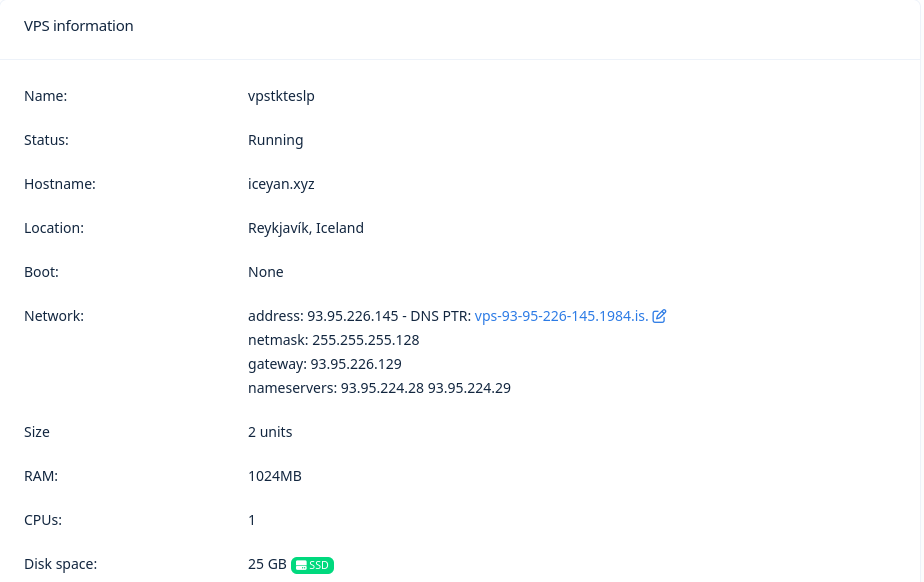Click the VPS information heading
The width and height of the screenshot is (924, 582).
[79, 26]
